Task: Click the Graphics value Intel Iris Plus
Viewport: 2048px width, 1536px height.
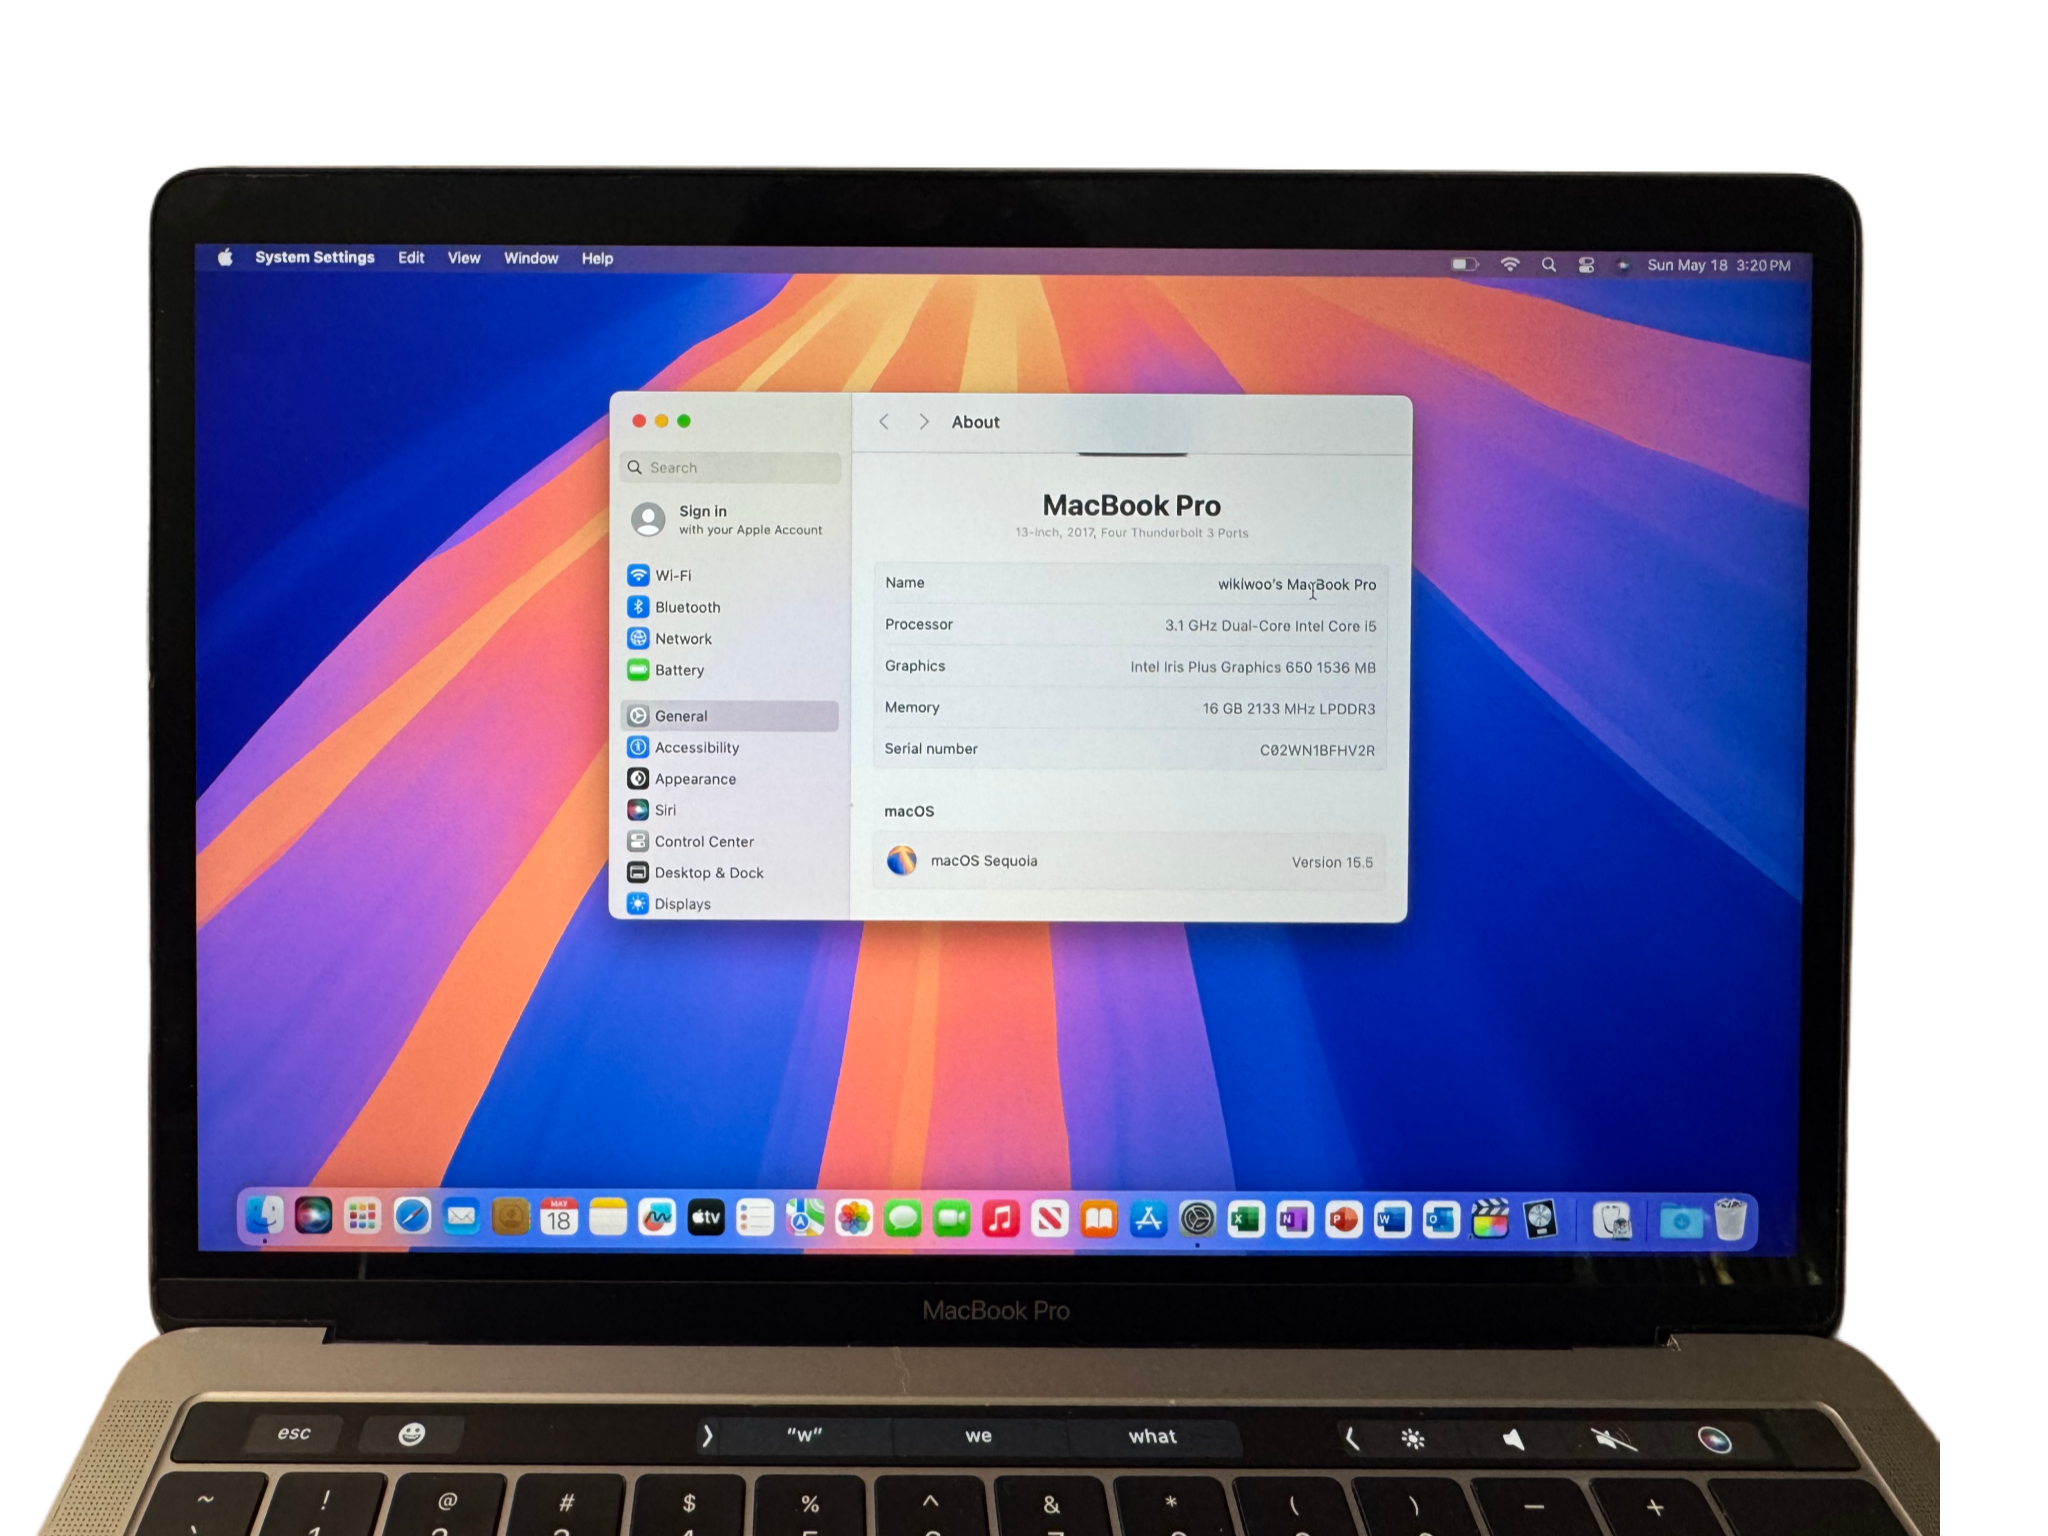Action: point(1252,667)
